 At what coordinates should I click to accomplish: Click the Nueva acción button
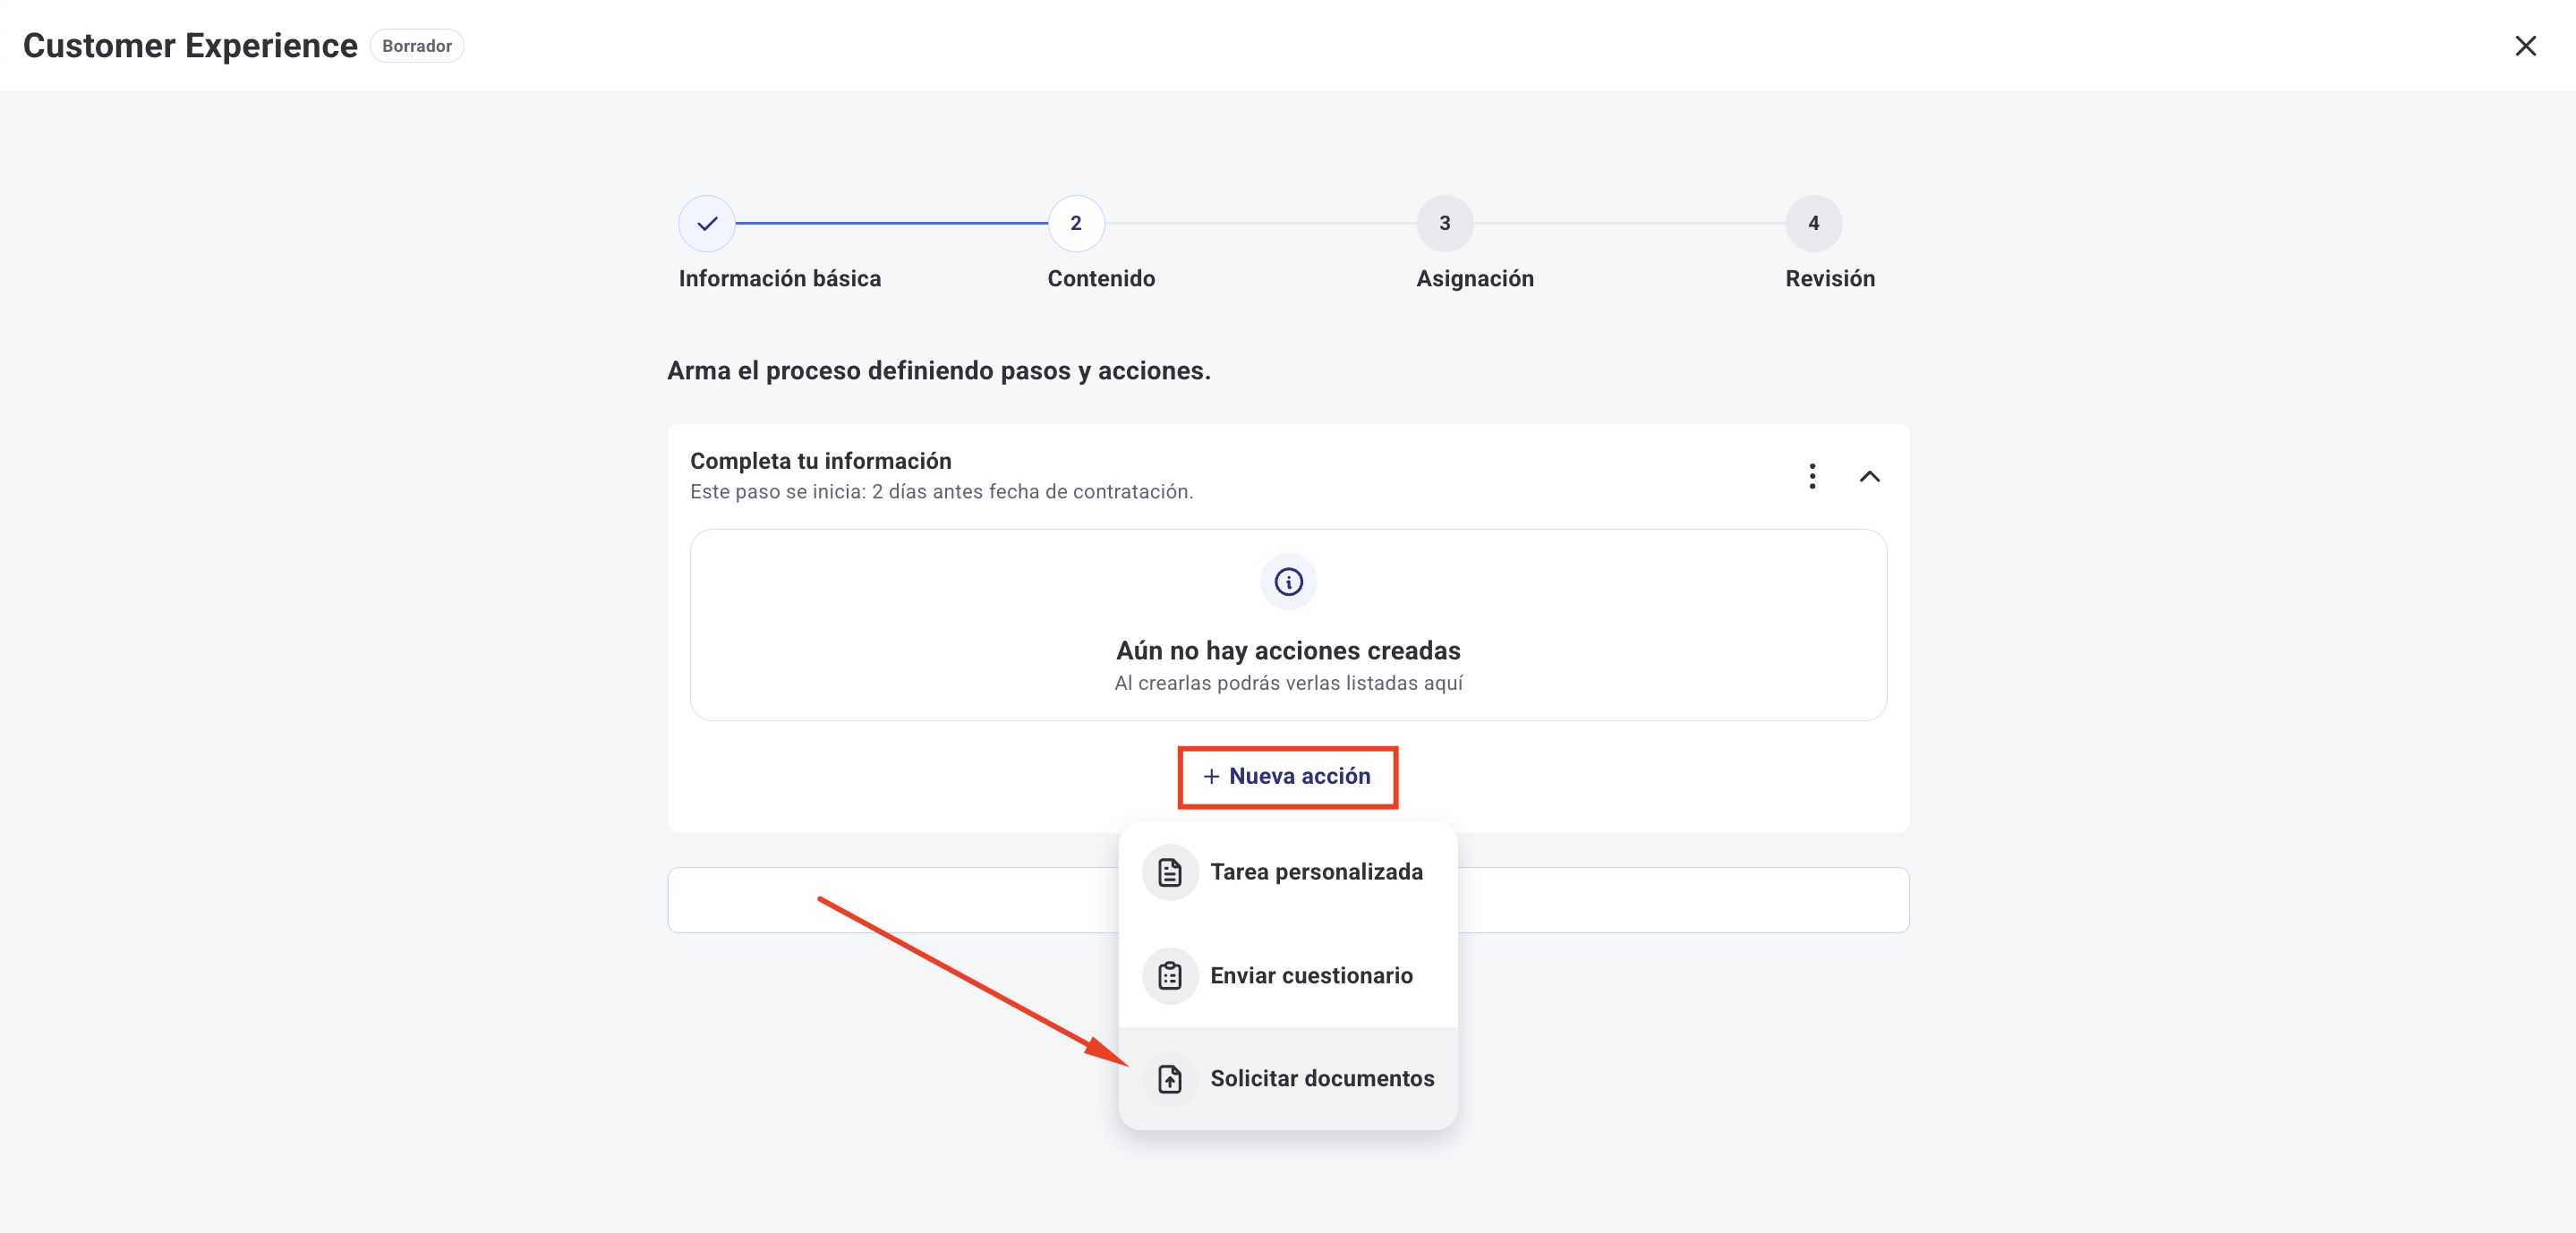point(1288,776)
